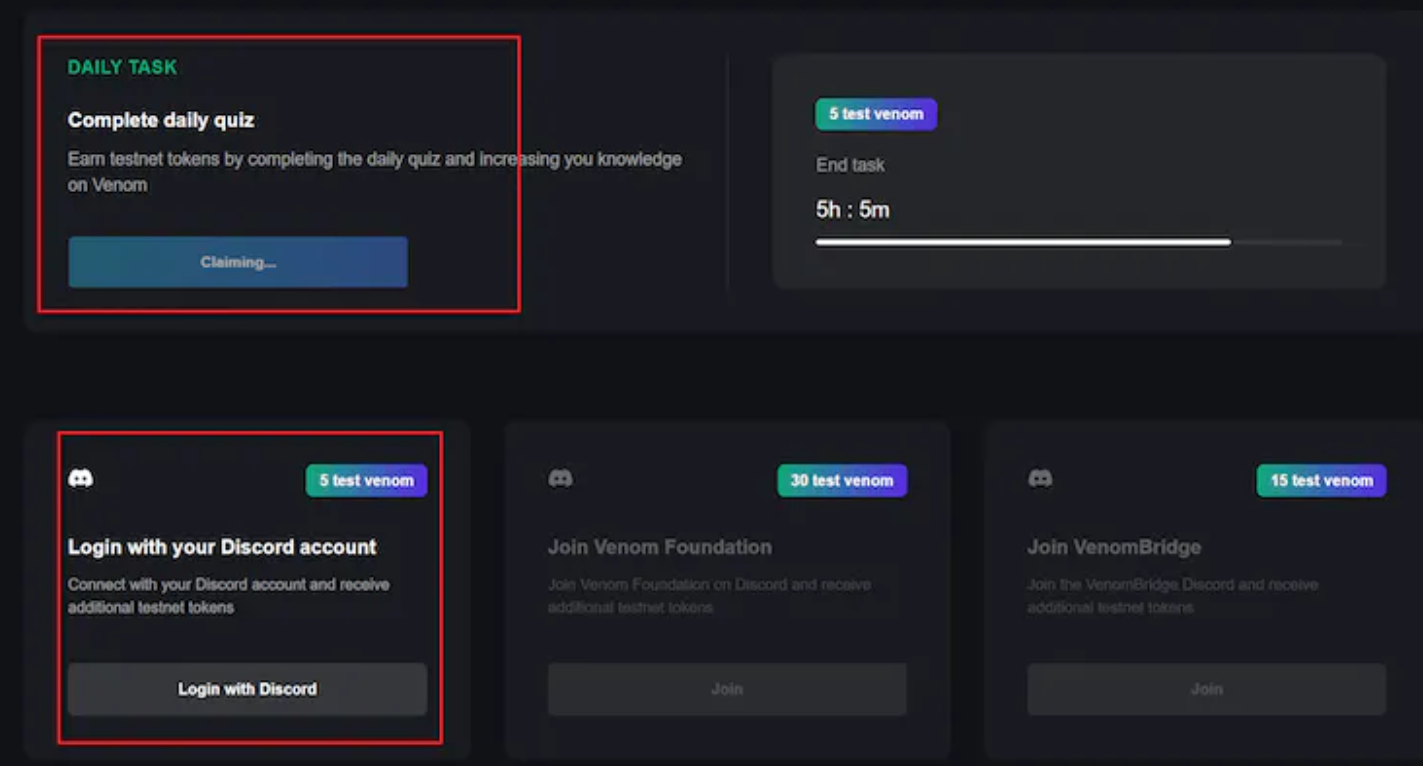Screen dimensions: 1423x766
Task: Click the Discord icon on the Login card
Action: 81,479
